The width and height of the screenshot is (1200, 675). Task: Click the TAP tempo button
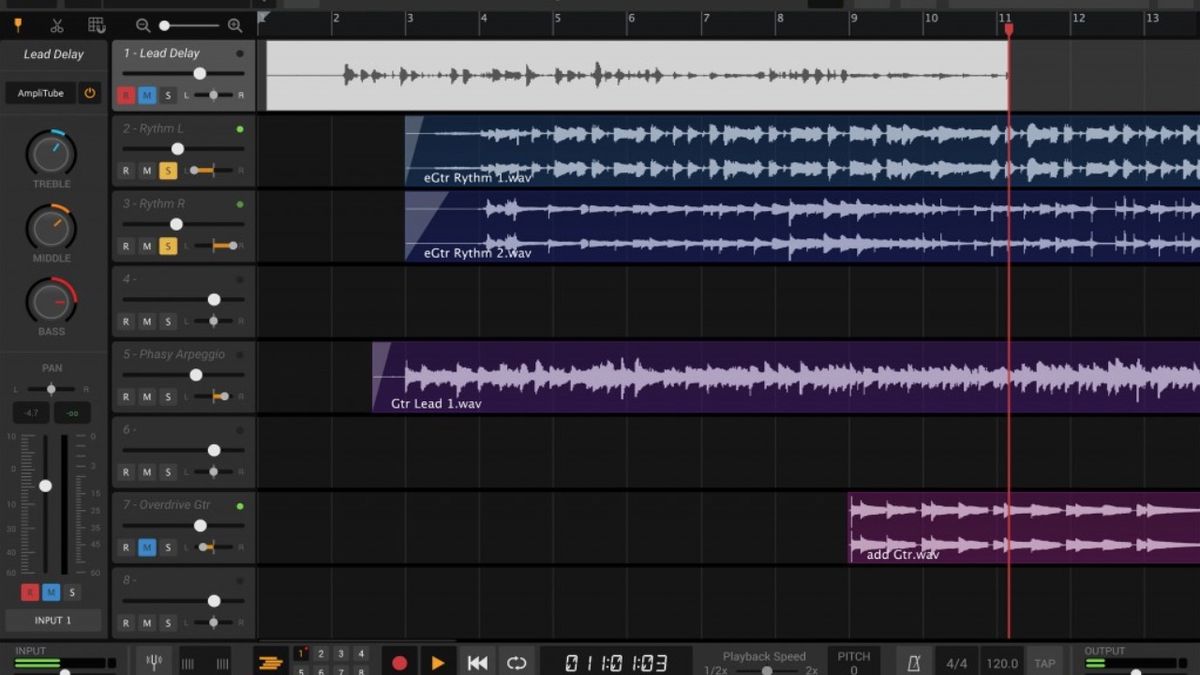pos(1045,662)
